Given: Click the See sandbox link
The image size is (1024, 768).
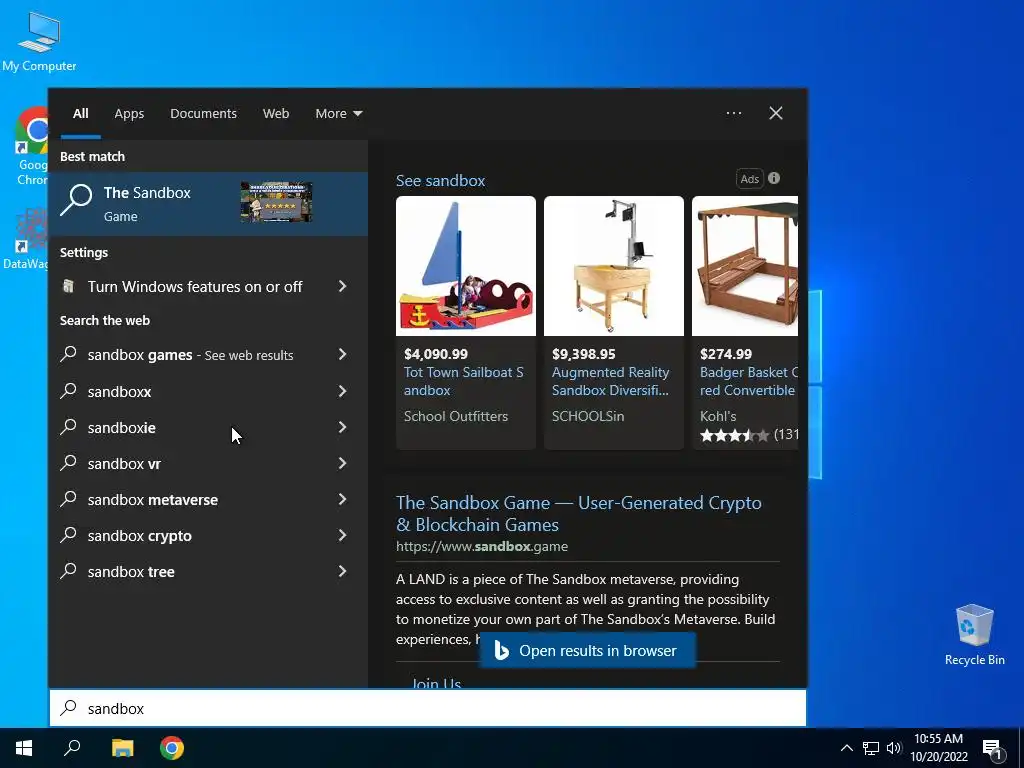Looking at the screenshot, I should pos(440,181).
